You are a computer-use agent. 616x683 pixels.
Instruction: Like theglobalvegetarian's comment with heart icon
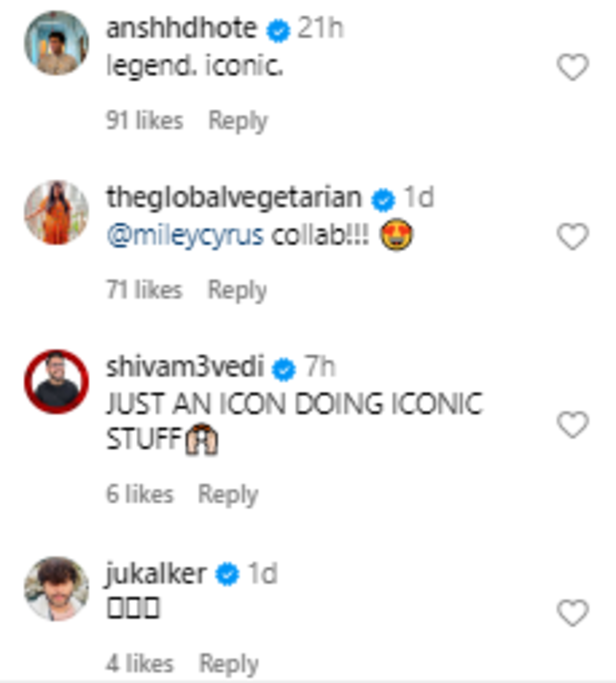572,237
